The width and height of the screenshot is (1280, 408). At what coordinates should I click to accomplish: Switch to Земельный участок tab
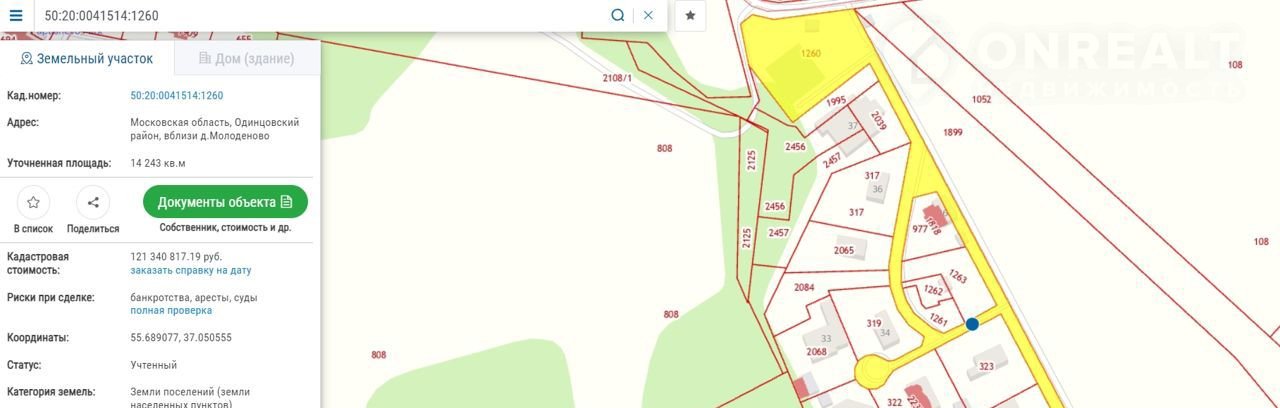pyautogui.click(x=87, y=59)
